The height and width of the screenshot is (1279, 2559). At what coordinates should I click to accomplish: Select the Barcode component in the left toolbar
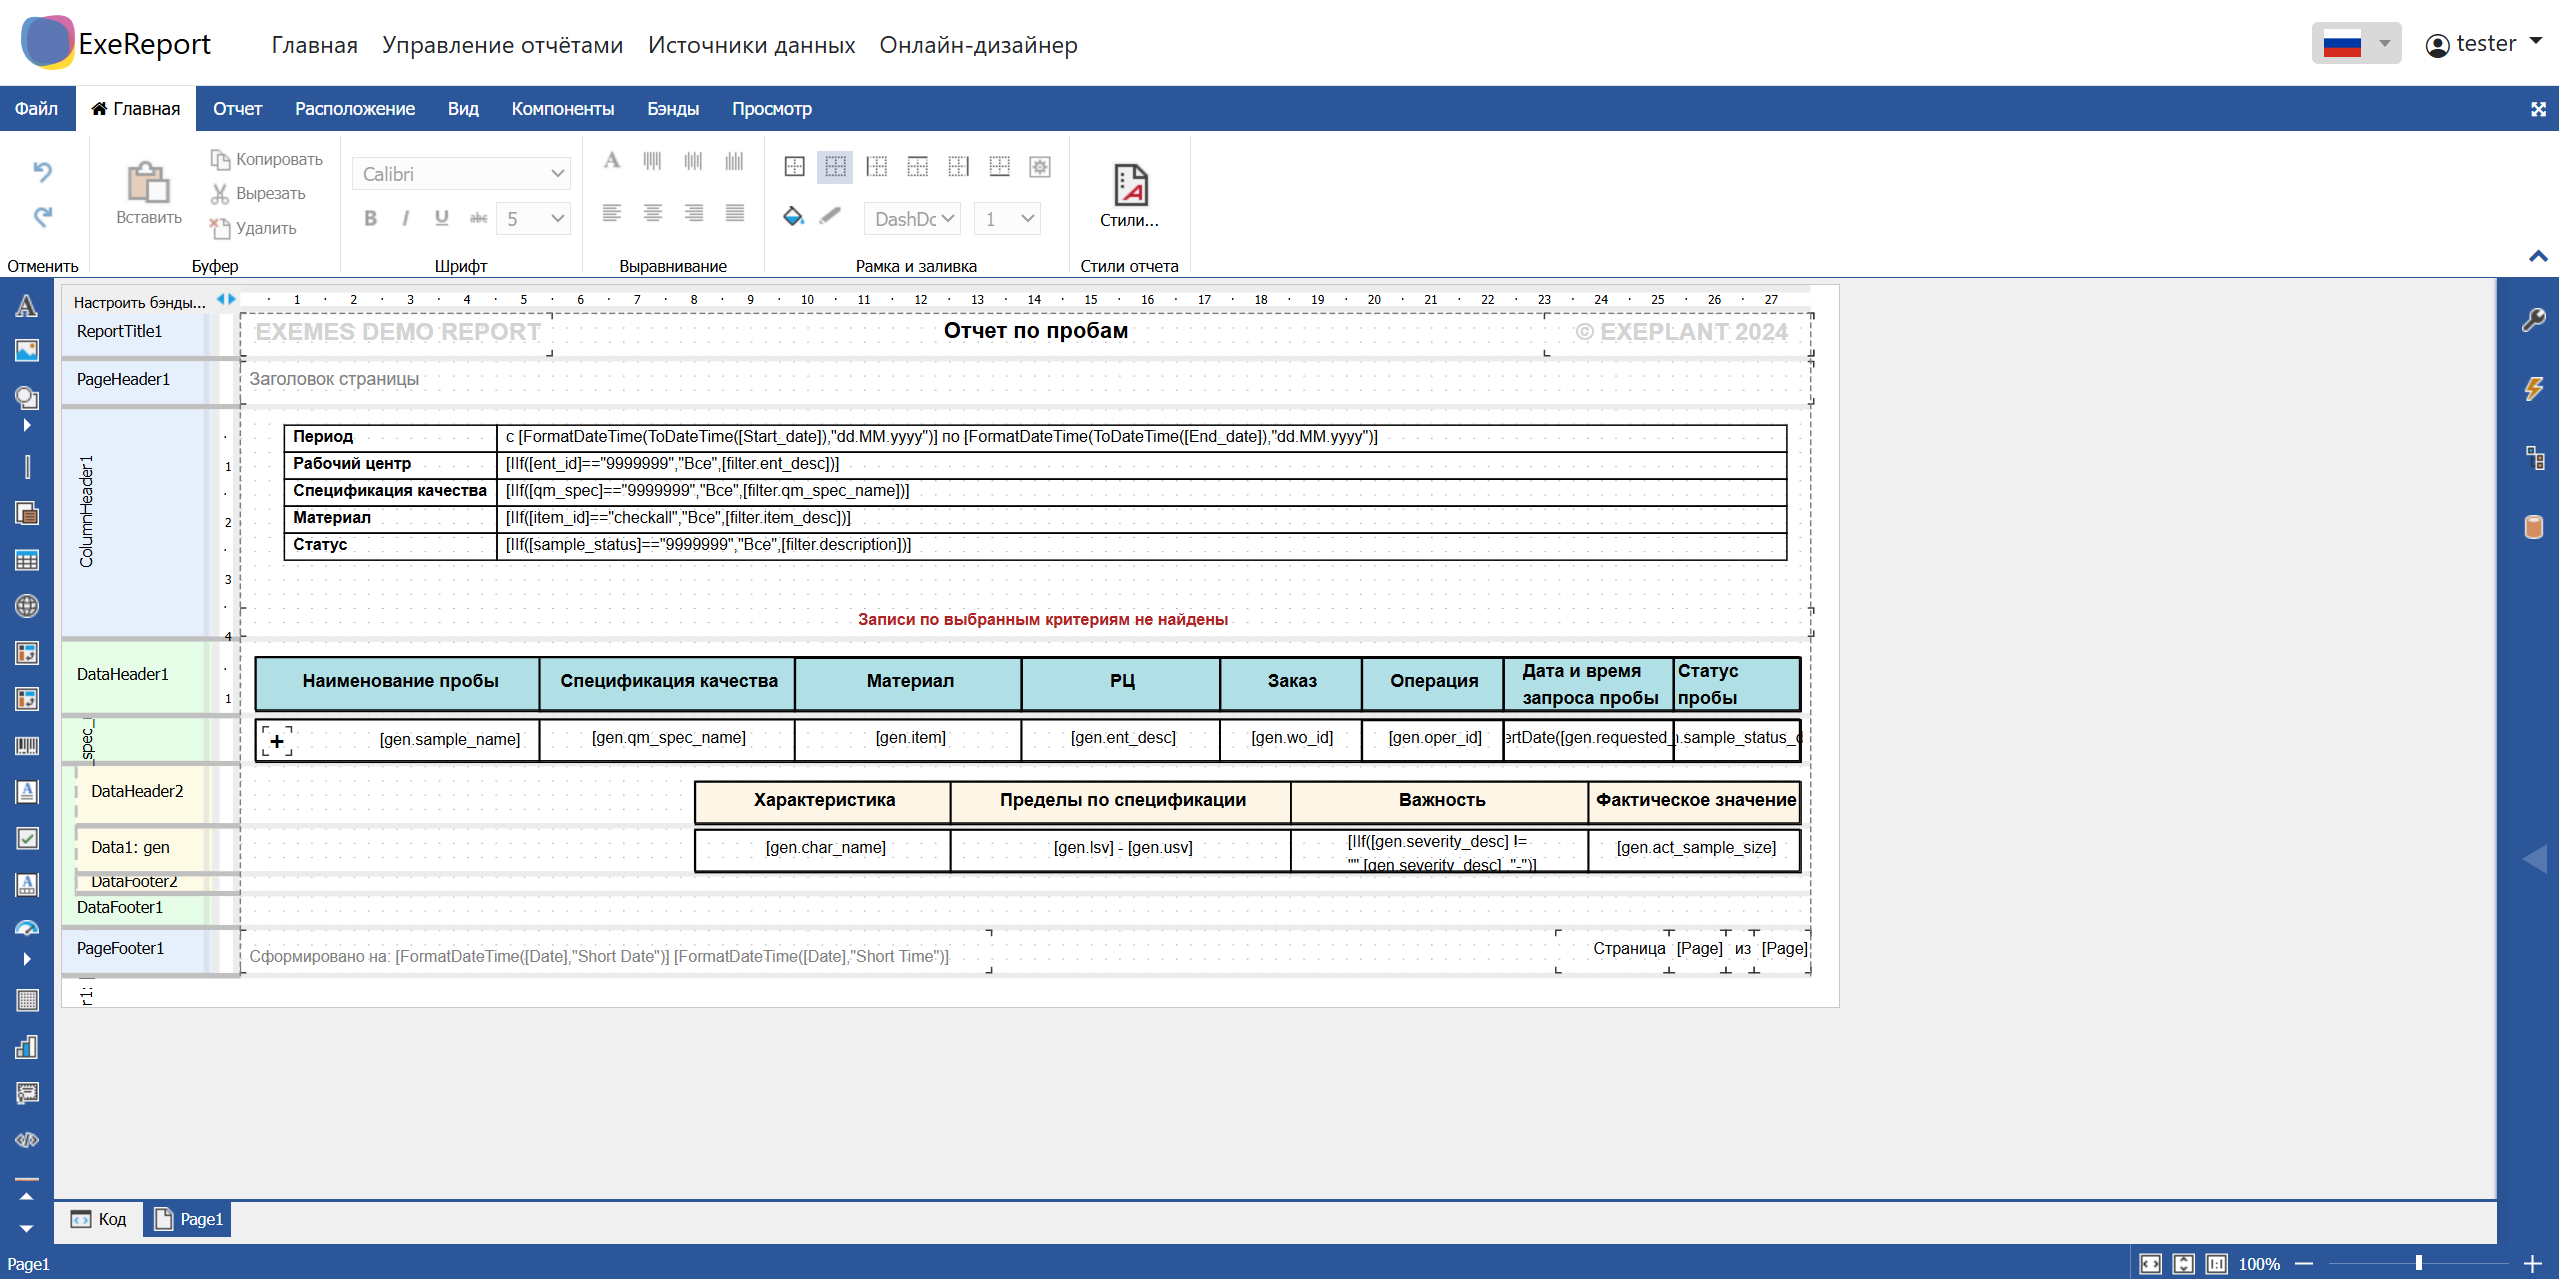[x=27, y=745]
